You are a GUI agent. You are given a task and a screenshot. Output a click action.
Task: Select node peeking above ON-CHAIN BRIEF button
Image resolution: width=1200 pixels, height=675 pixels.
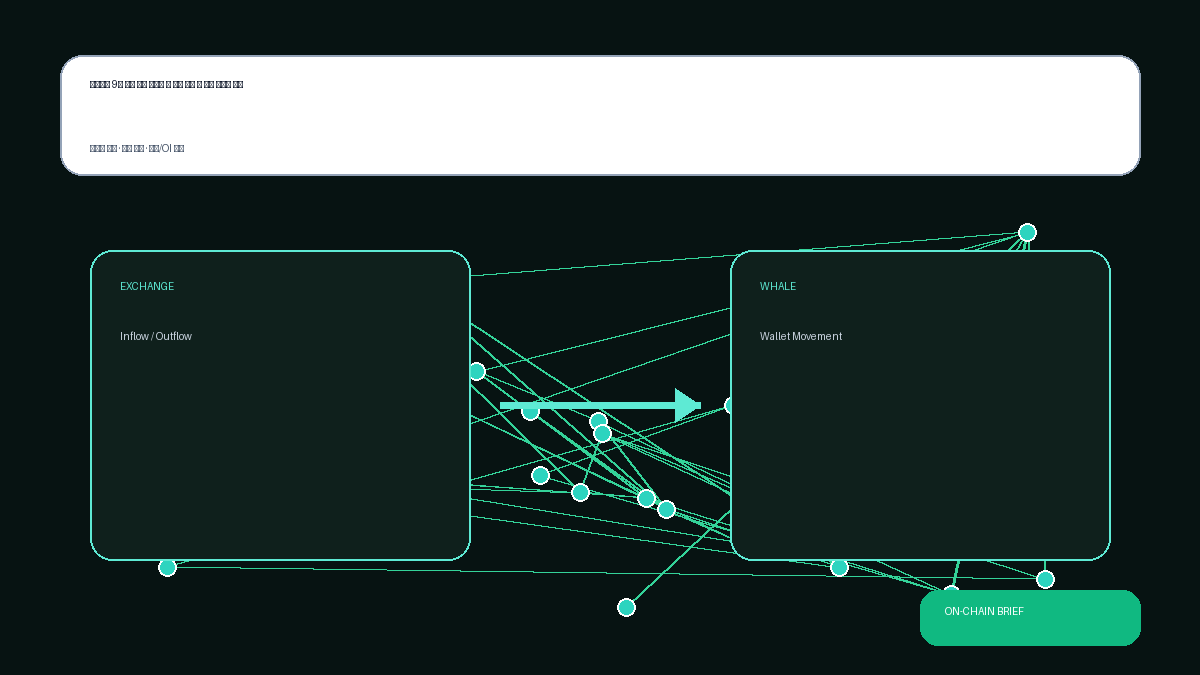pos(951,590)
